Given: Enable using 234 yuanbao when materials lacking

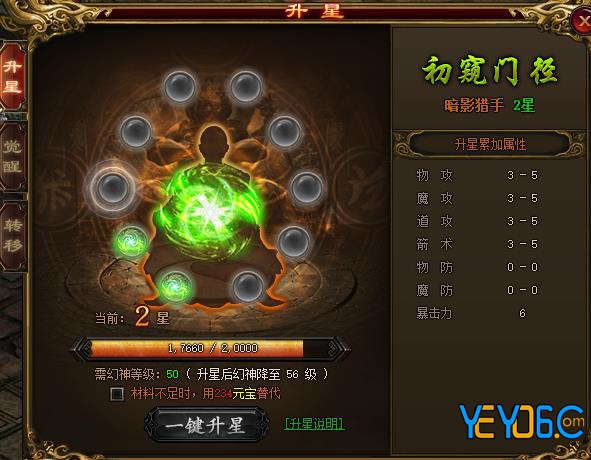Looking at the screenshot, I should click(117, 394).
